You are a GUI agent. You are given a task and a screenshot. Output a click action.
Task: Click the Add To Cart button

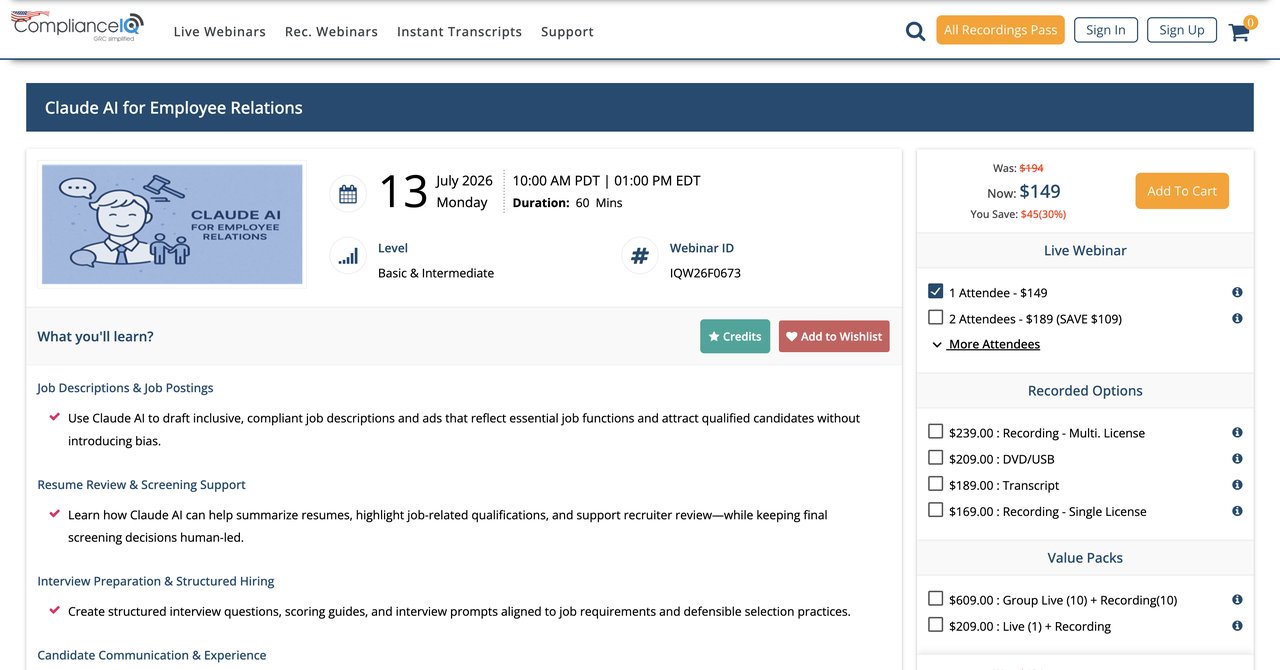click(x=1182, y=191)
